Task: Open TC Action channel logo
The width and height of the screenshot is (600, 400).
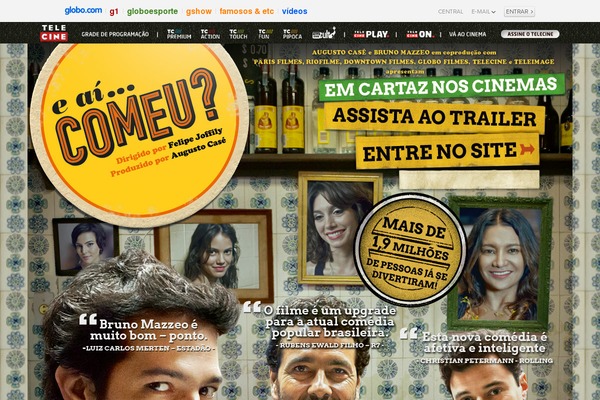Action: (210, 34)
